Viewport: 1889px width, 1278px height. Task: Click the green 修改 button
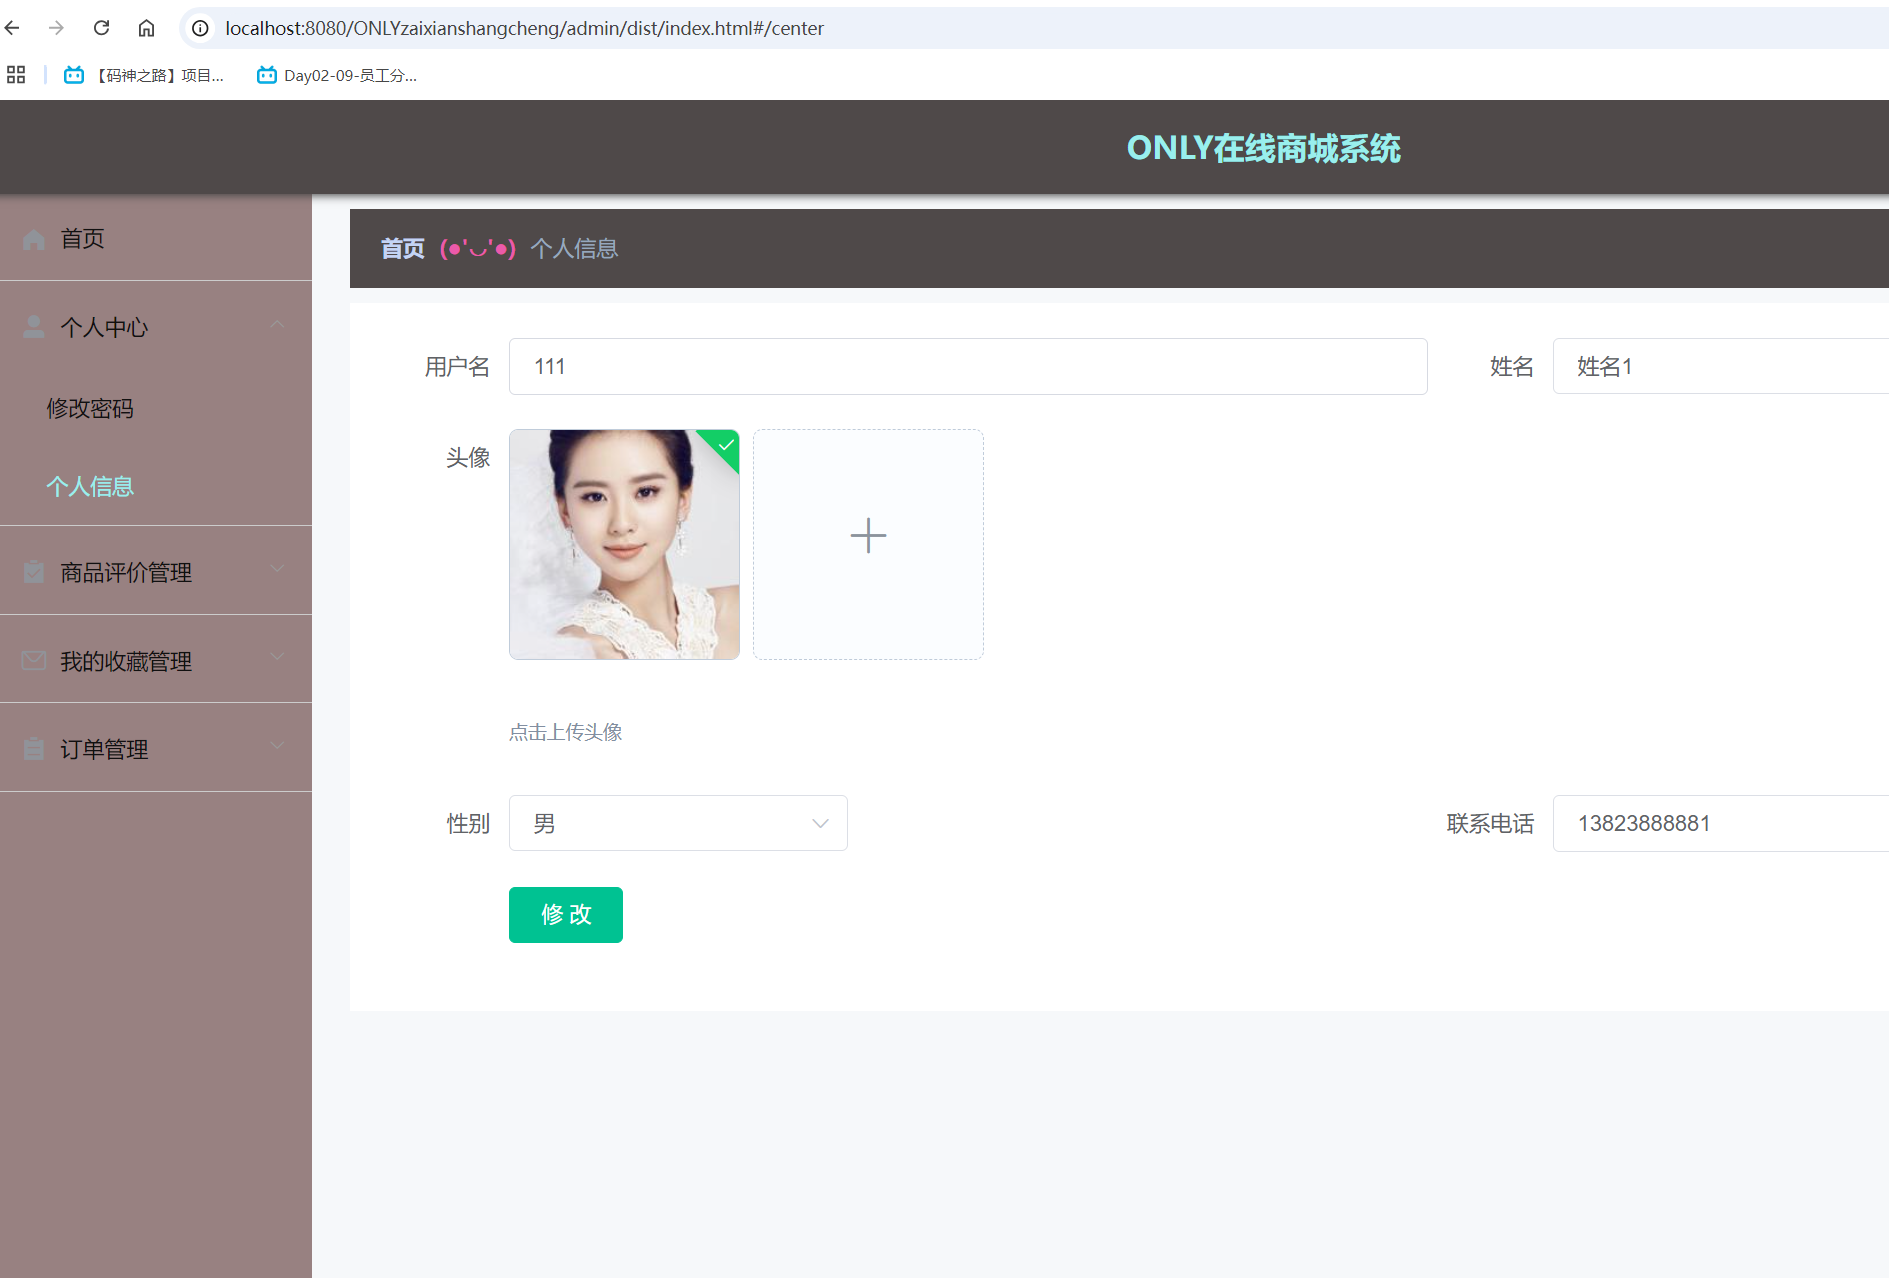click(x=566, y=915)
